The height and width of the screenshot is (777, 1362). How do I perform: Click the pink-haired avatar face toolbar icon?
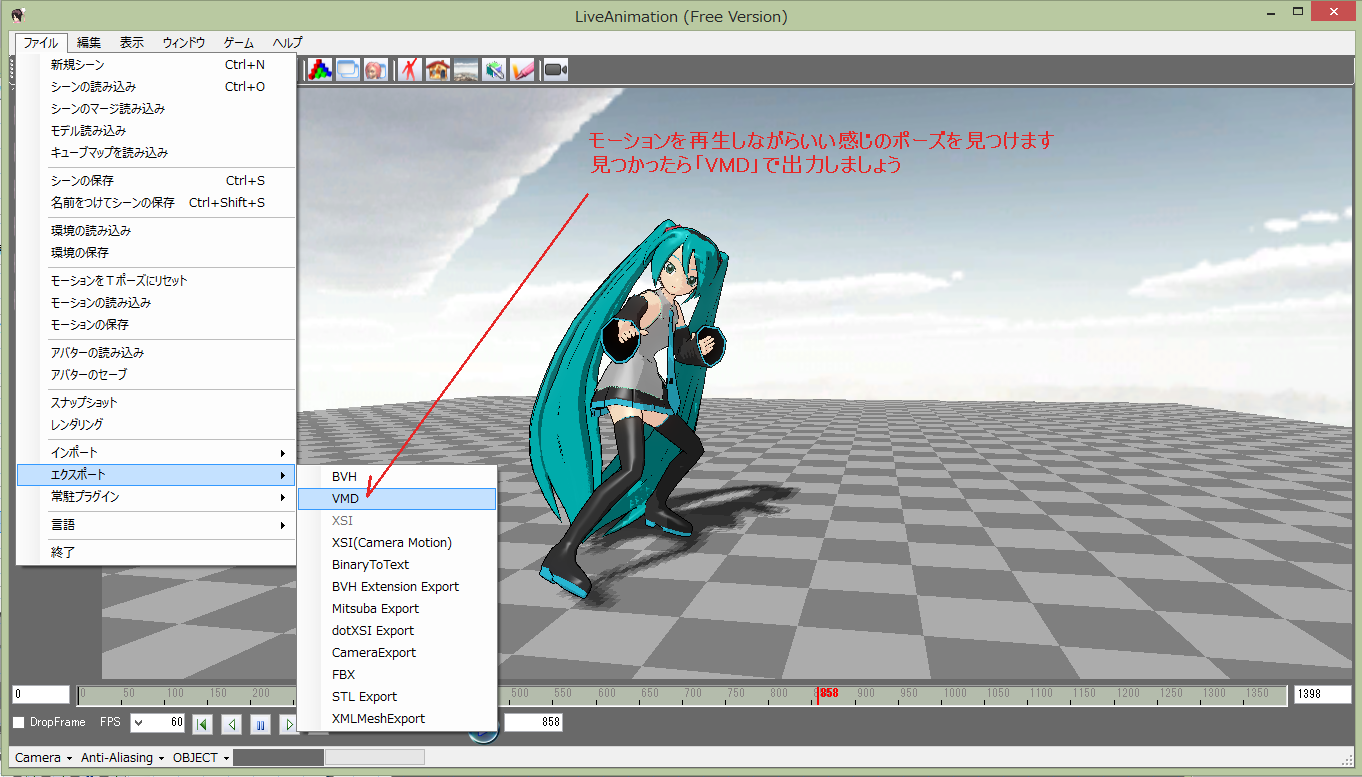(x=376, y=70)
